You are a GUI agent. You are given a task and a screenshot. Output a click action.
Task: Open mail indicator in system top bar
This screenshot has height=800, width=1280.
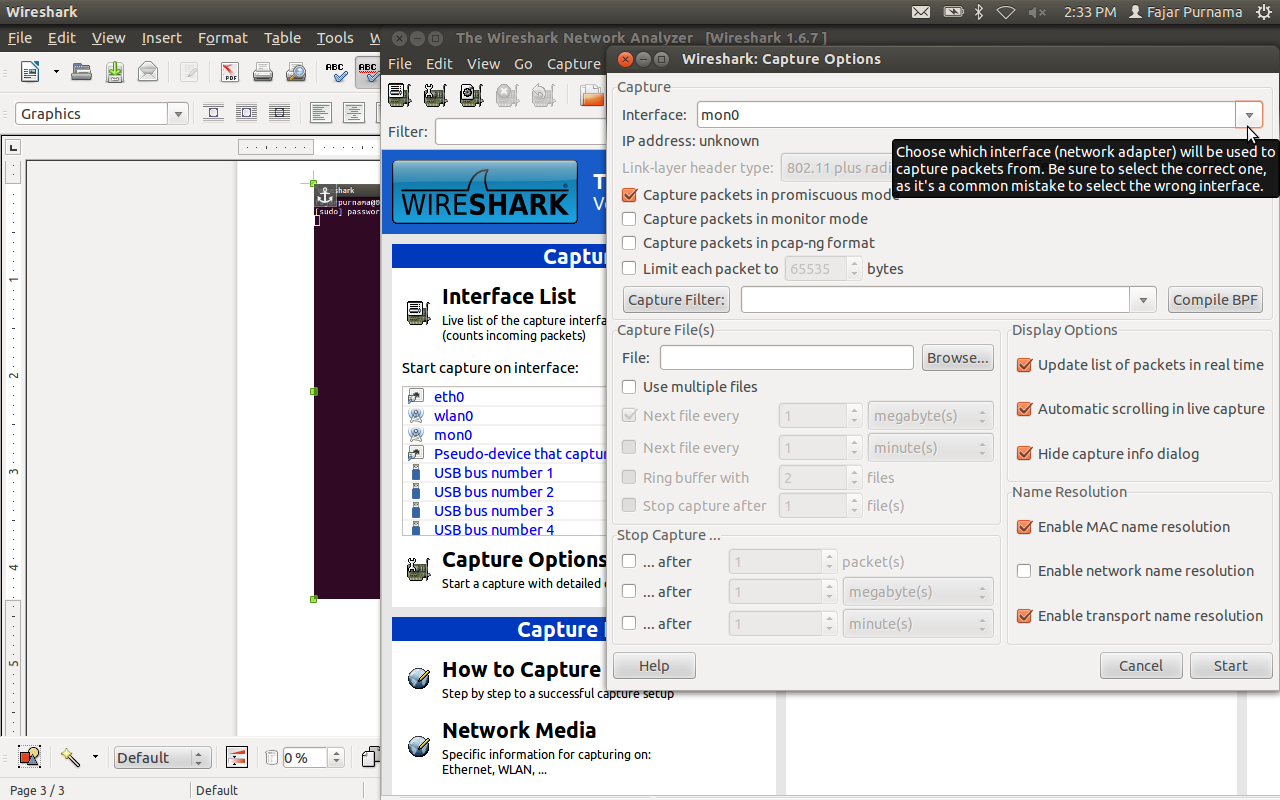pos(921,12)
